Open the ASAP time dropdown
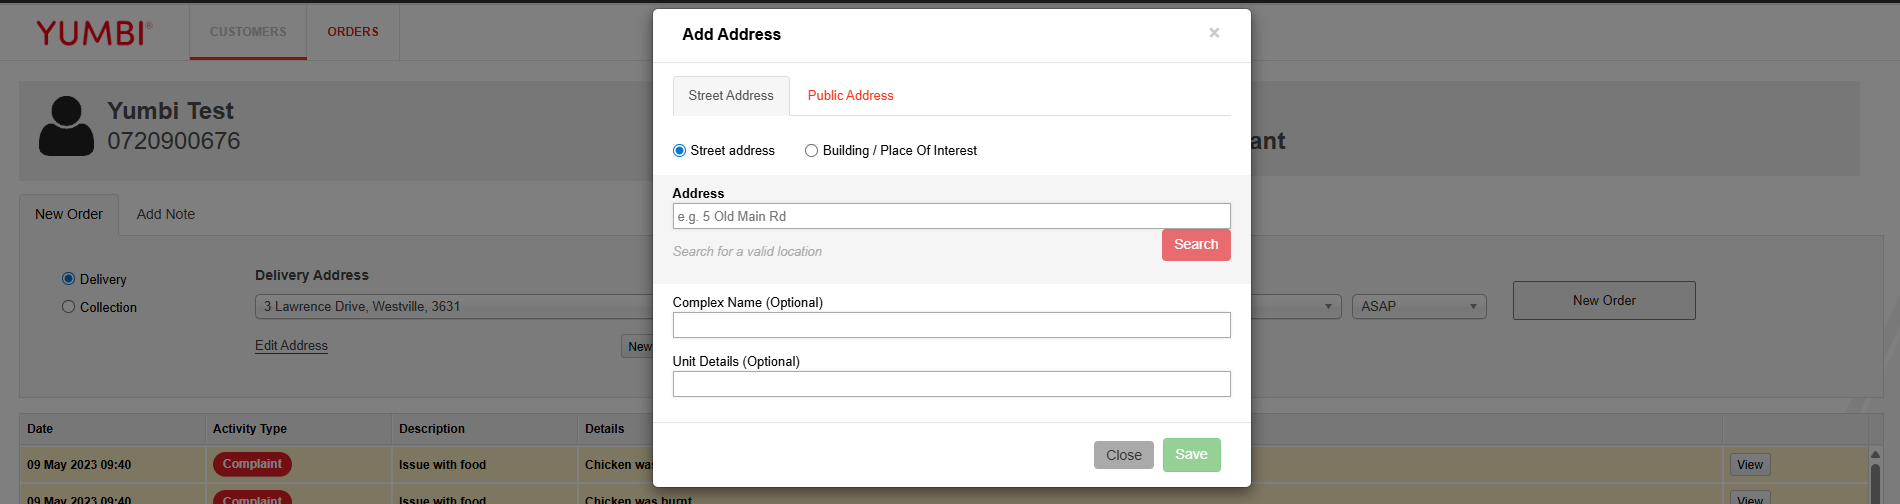The height and width of the screenshot is (504, 1900). point(1418,306)
